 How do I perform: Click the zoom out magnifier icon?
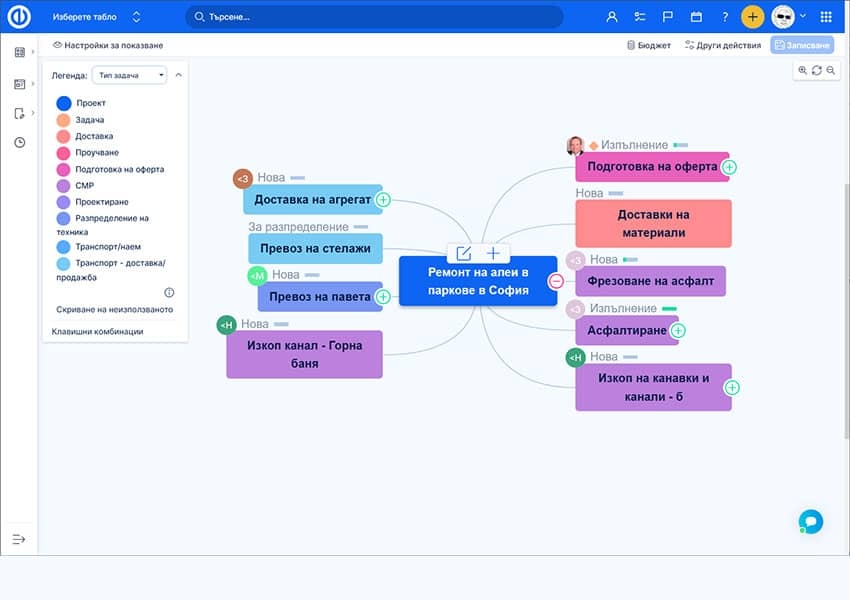coord(830,70)
